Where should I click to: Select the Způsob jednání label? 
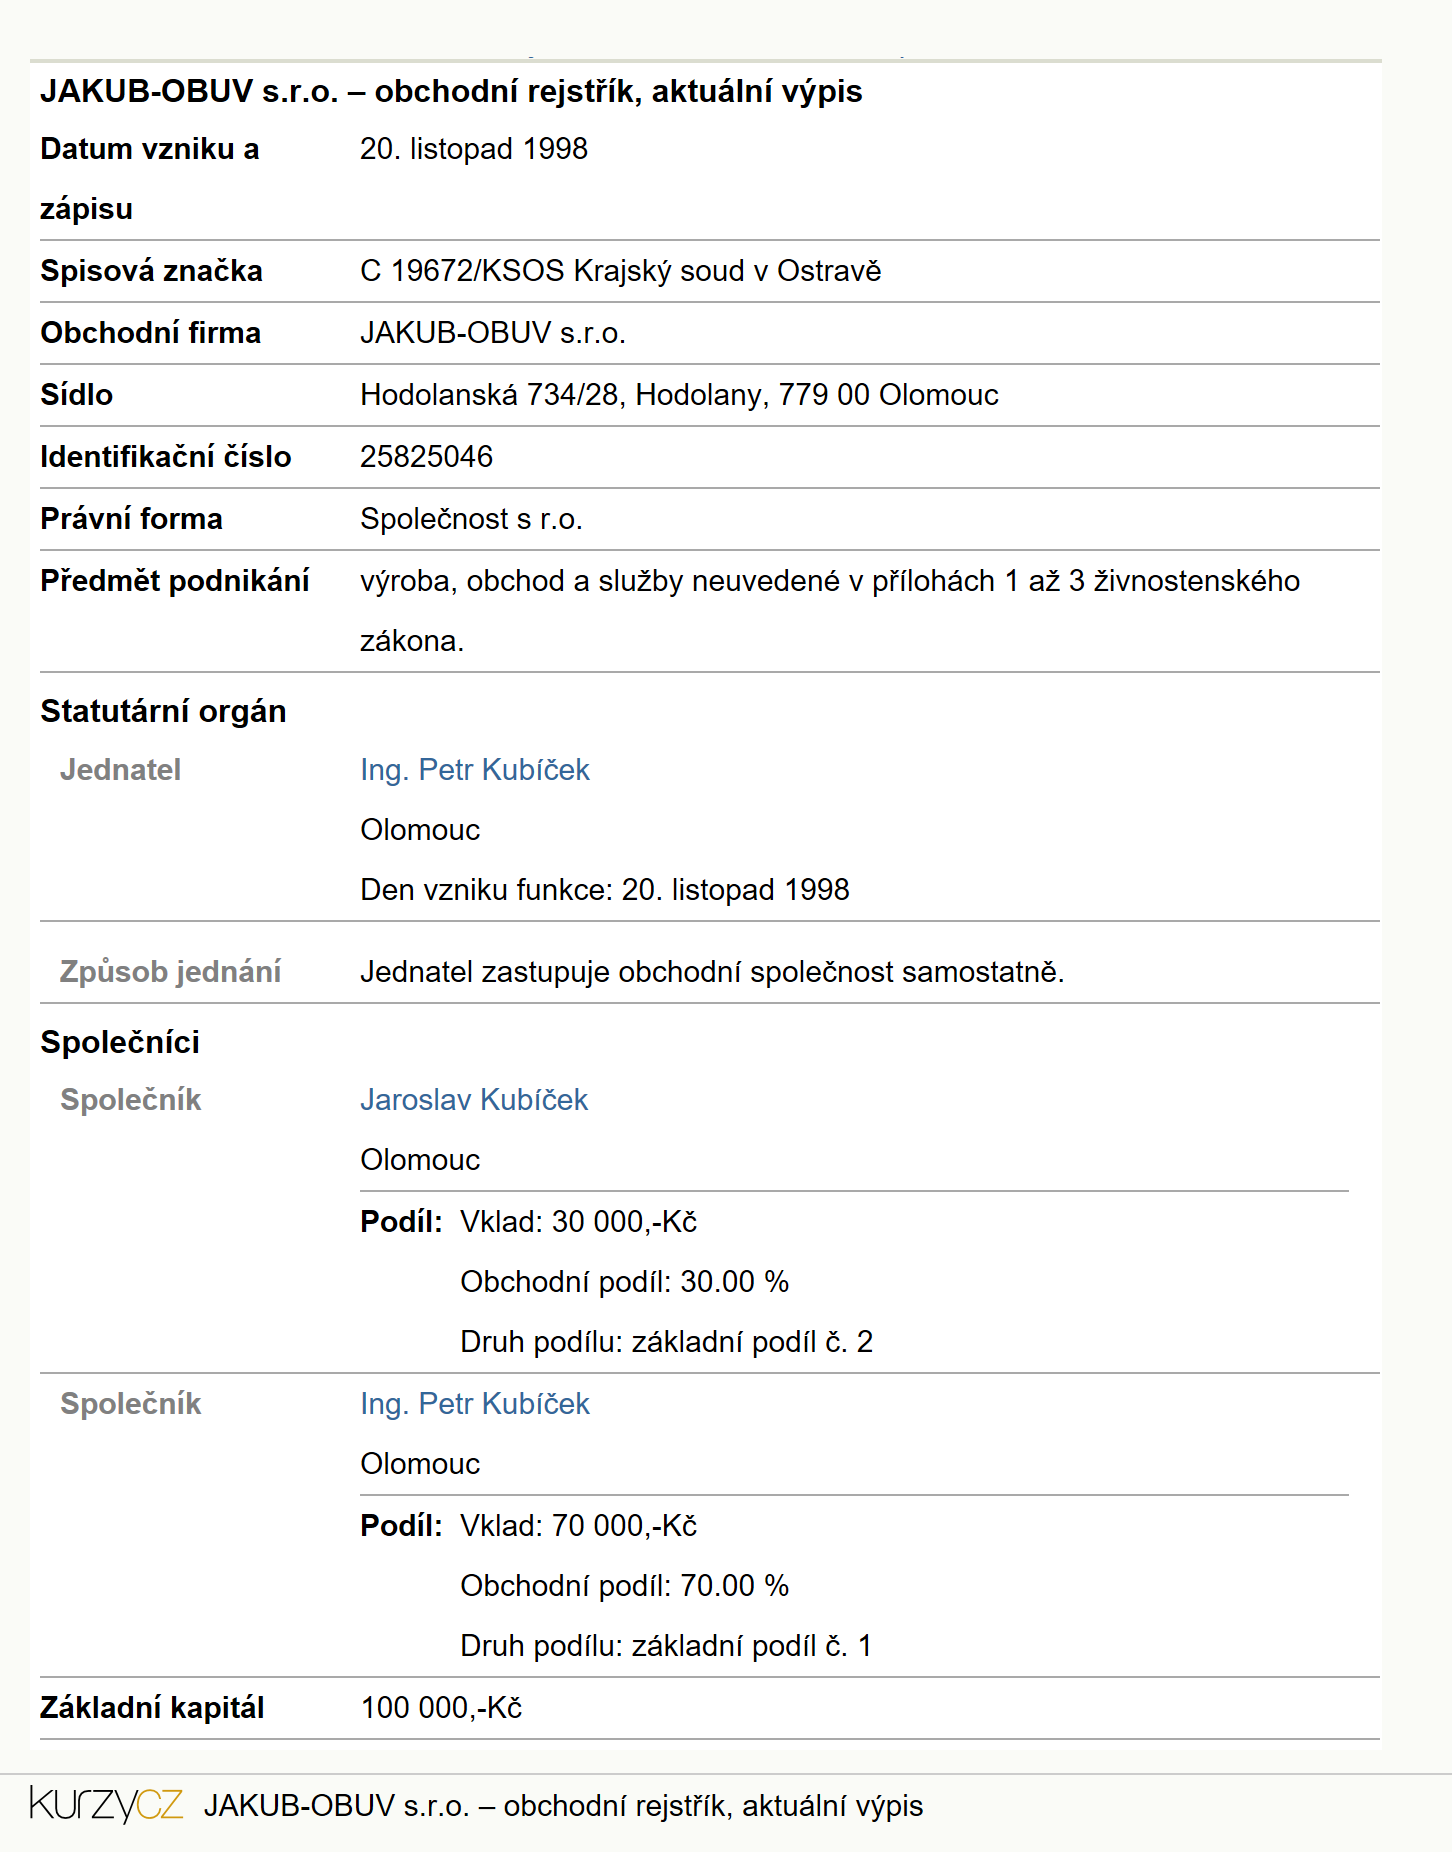[x=170, y=972]
